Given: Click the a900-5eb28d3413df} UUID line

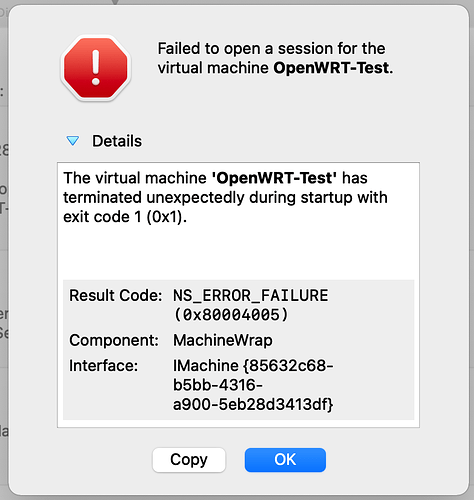Looking at the screenshot, I should (253, 405).
